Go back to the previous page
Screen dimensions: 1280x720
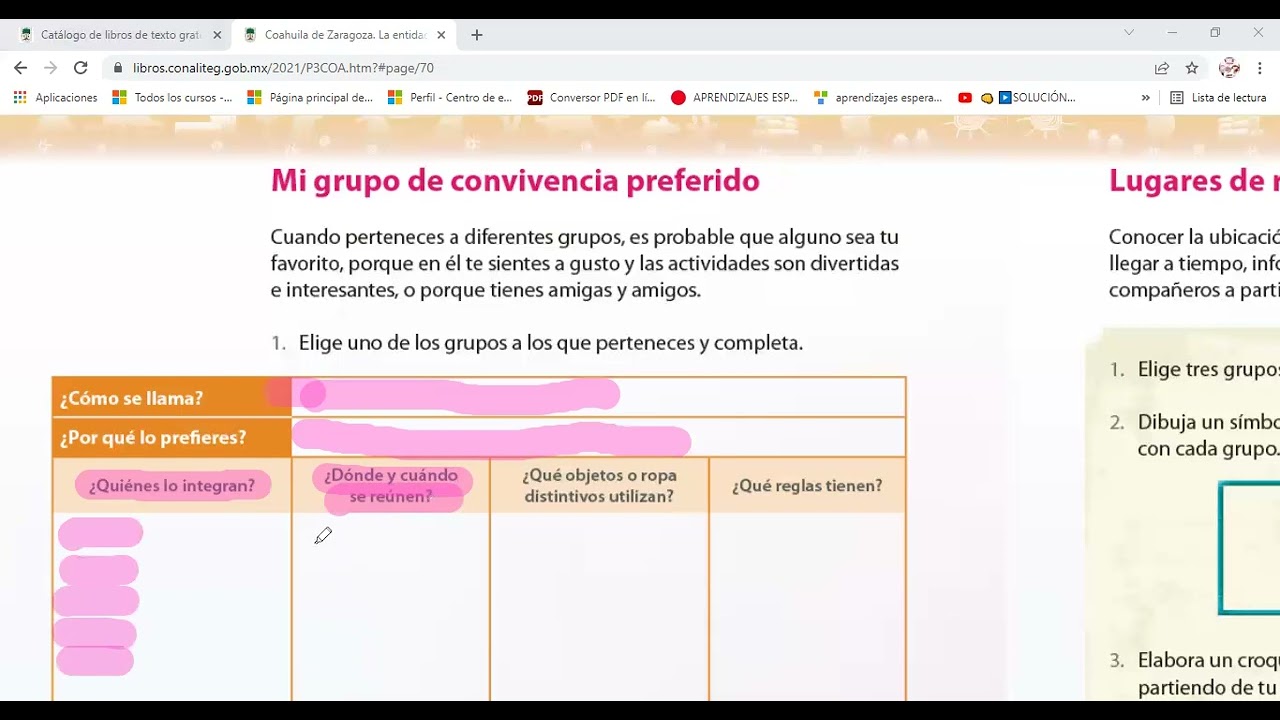(x=21, y=68)
